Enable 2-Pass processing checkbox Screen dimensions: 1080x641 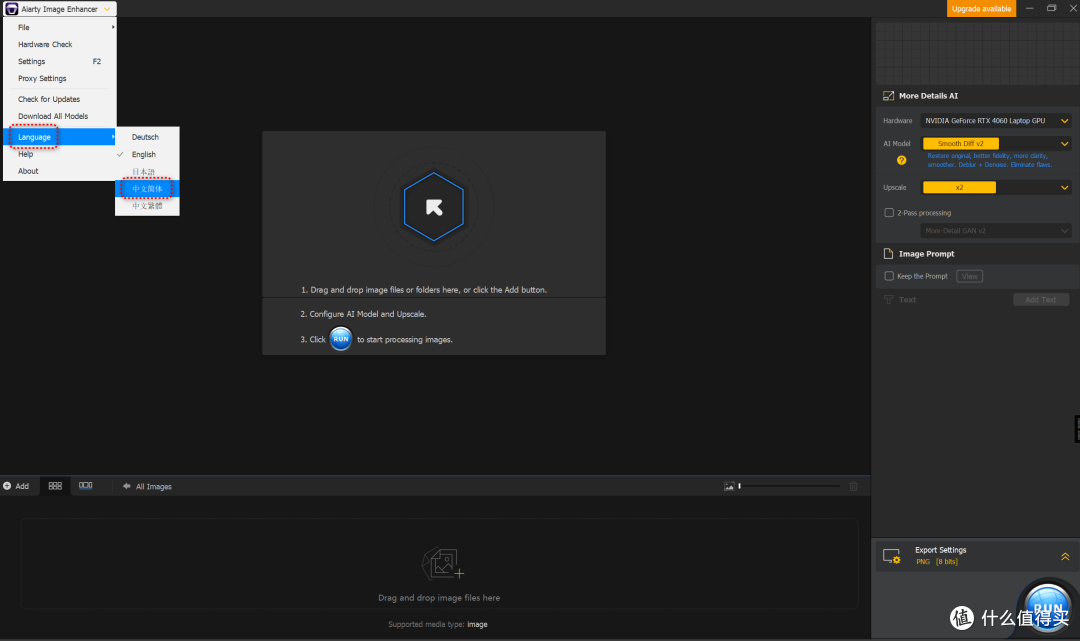click(889, 213)
